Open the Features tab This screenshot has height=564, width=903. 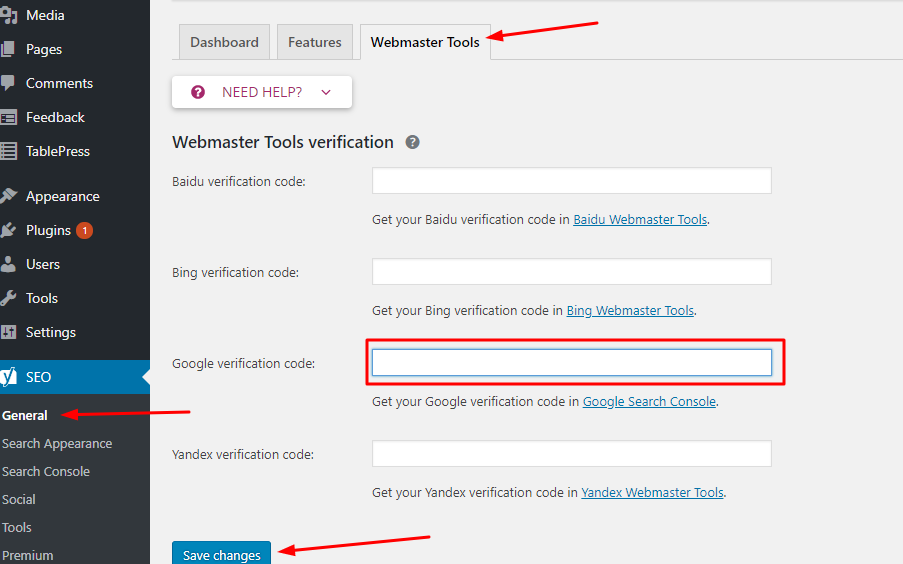[314, 42]
